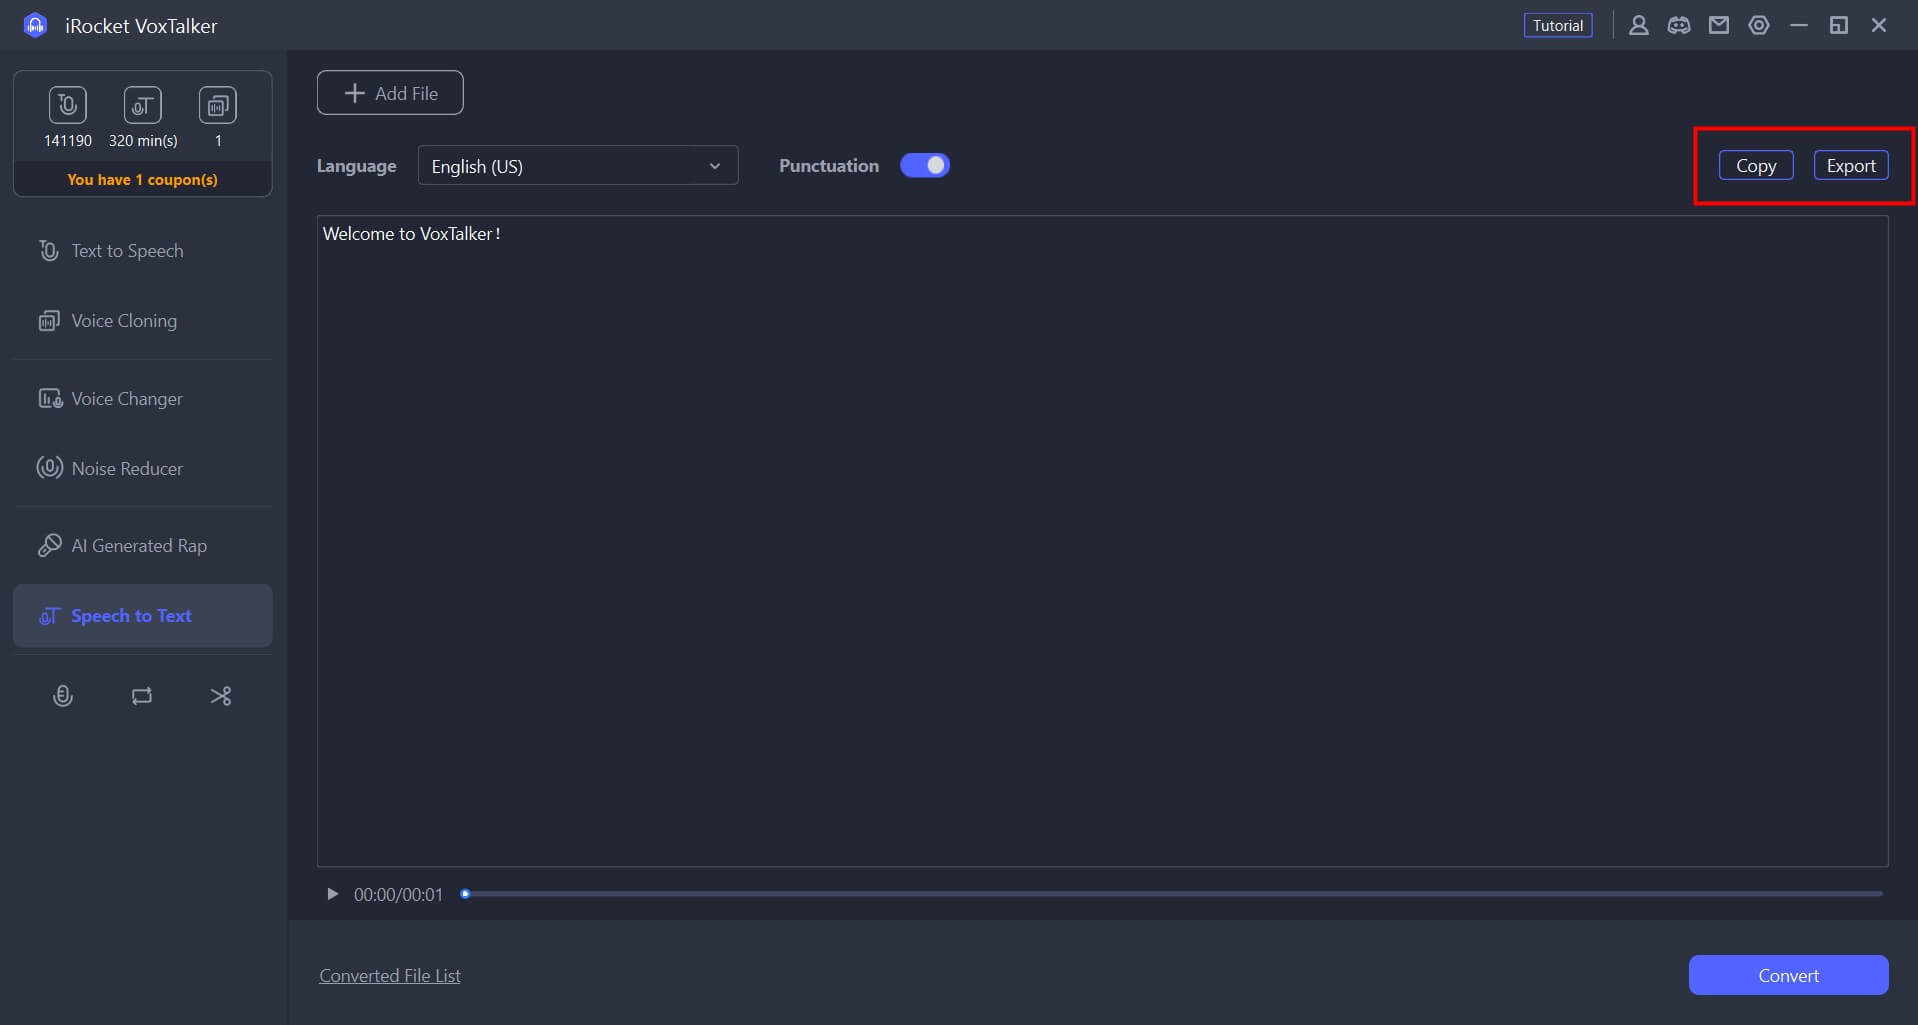Click the speech-to-text minutes icon
This screenshot has height=1025, width=1918.
point(142,105)
